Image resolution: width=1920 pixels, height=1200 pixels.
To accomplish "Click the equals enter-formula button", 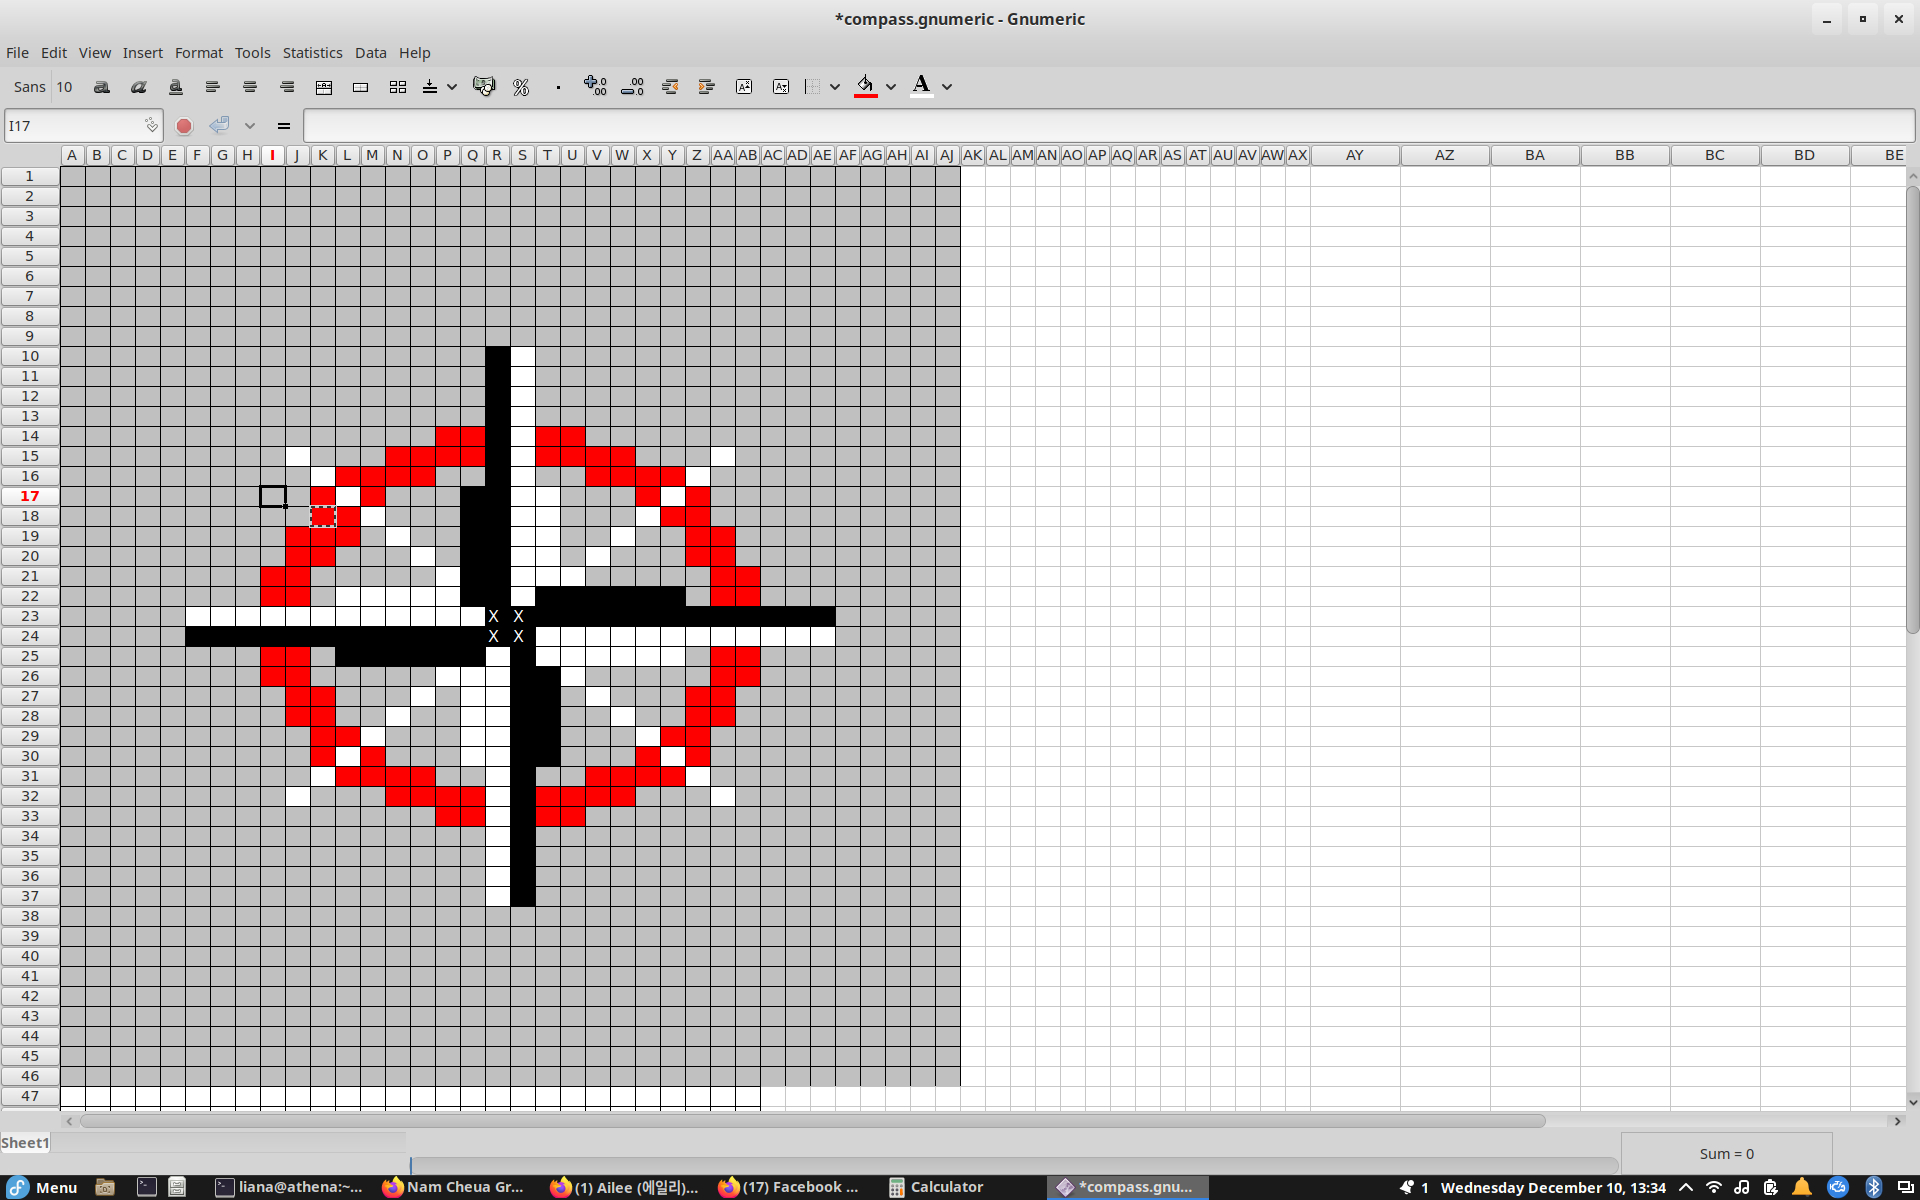I will 284,126.
